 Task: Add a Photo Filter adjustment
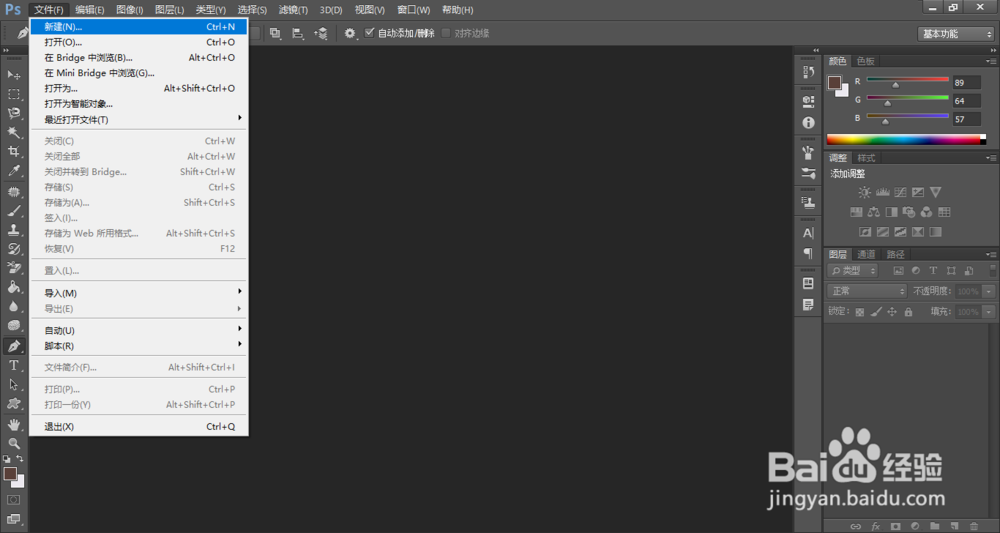tap(909, 212)
